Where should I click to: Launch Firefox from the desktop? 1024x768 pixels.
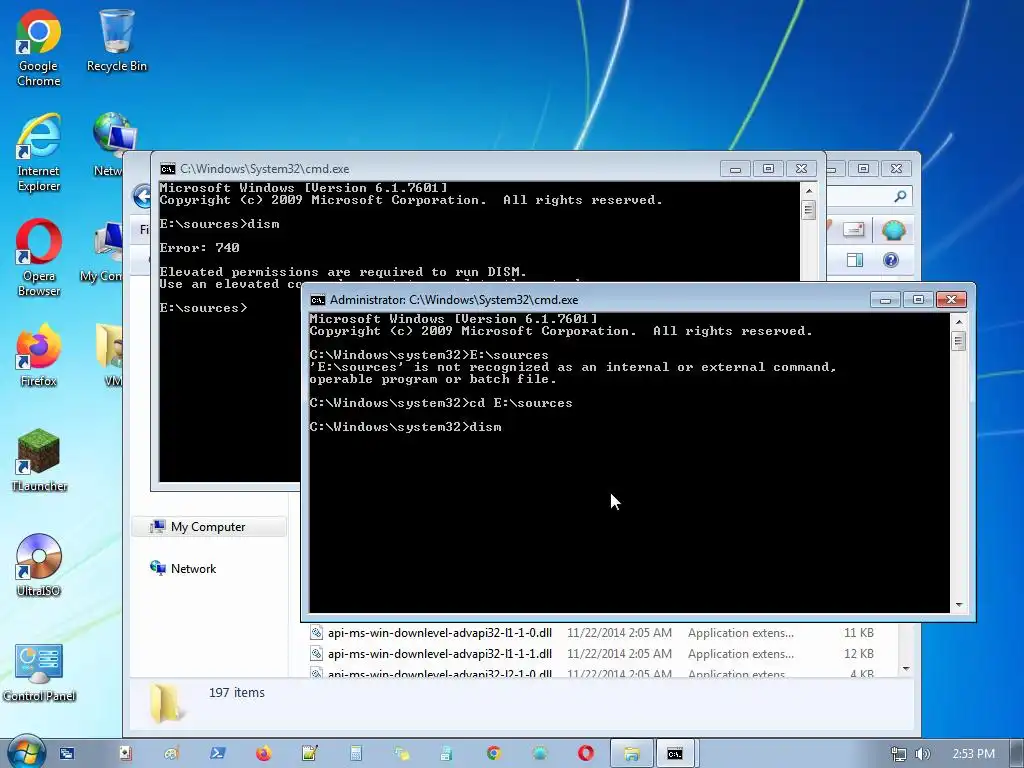(x=39, y=355)
